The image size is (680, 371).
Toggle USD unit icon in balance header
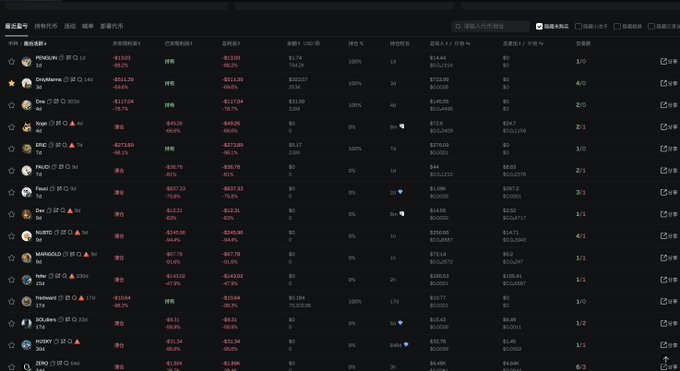pos(317,43)
